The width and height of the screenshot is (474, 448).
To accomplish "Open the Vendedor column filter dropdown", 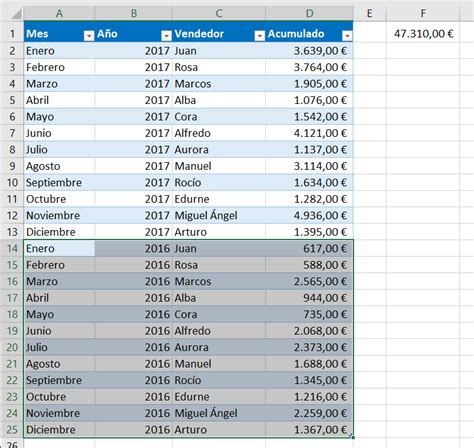I will pos(259,36).
